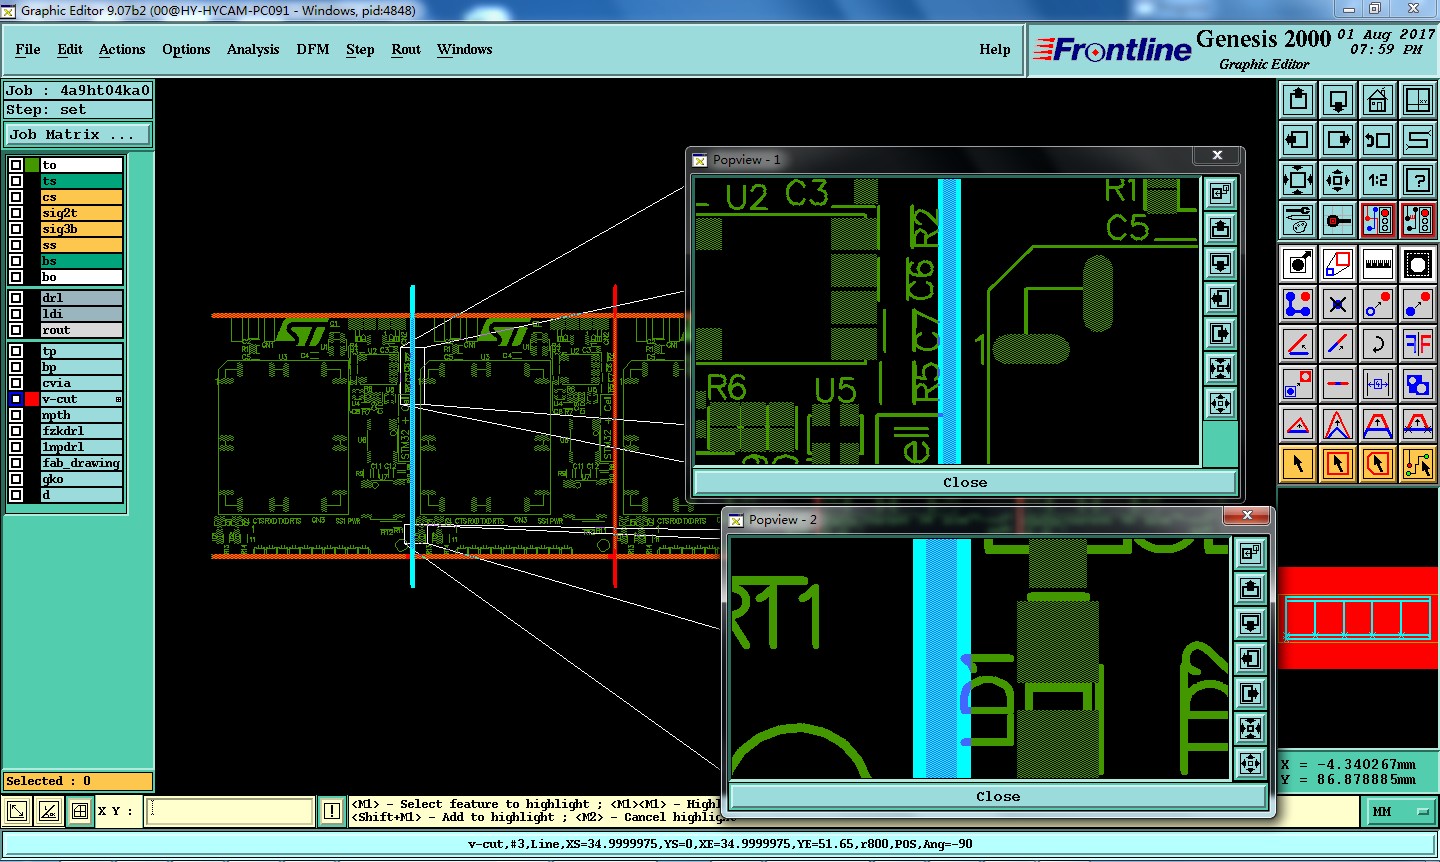This screenshot has width=1440, height=862.
Task: Click the pan down view icon
Action: (x=1338, y=100)
